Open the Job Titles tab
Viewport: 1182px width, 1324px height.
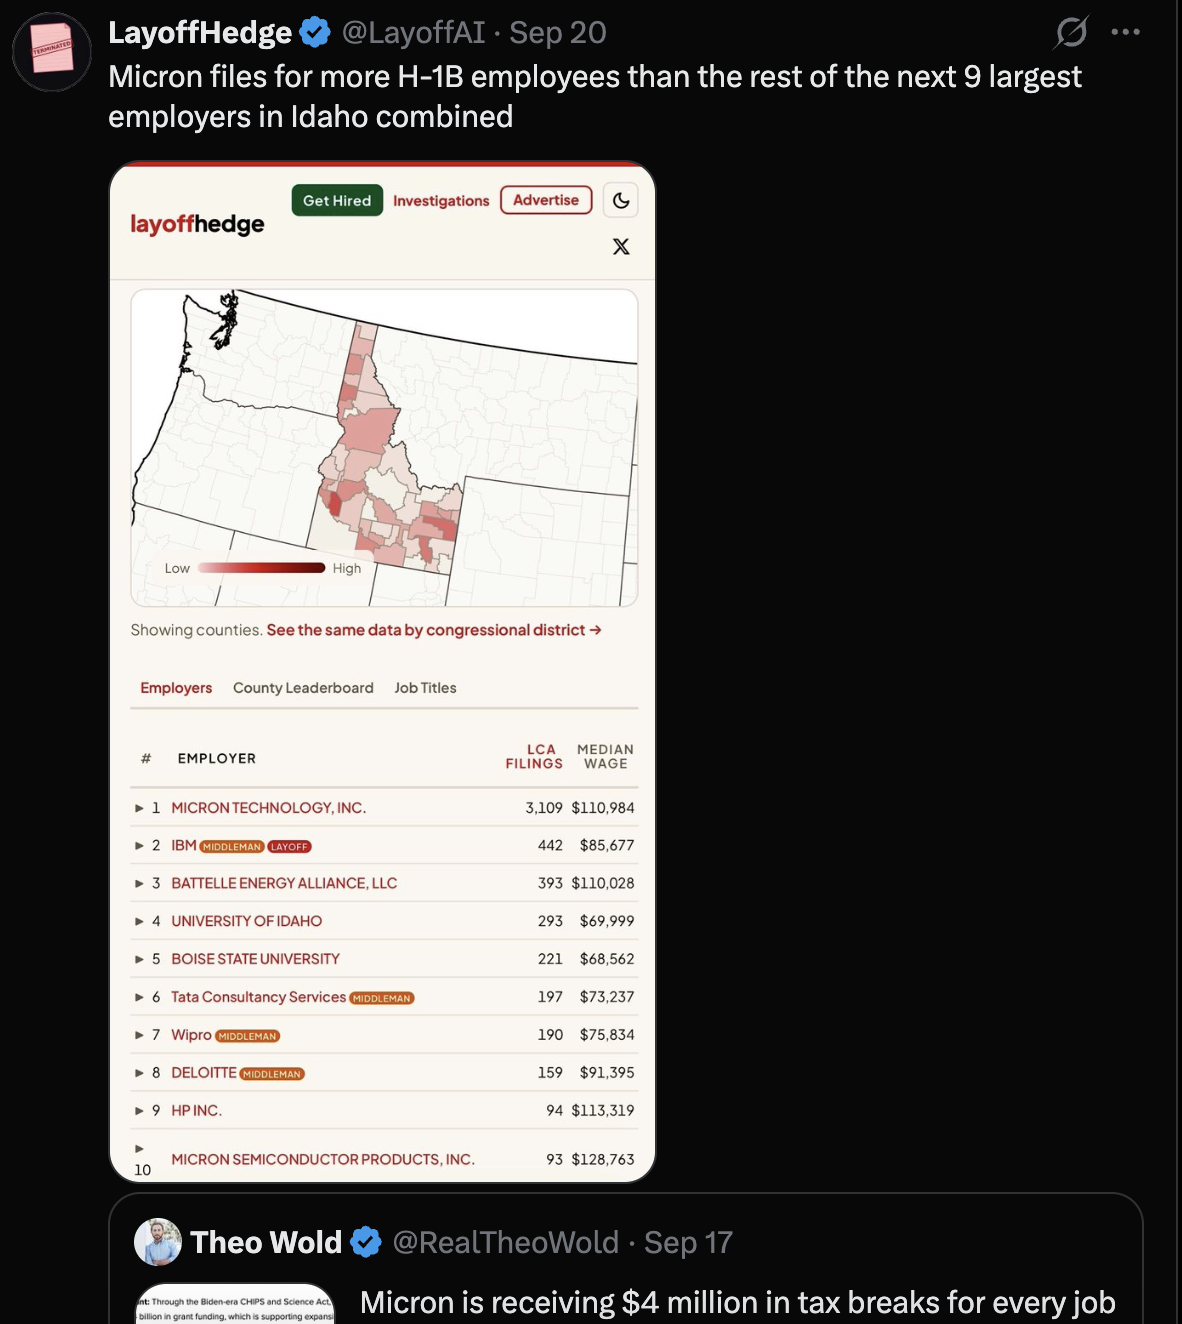coord(425,688)
